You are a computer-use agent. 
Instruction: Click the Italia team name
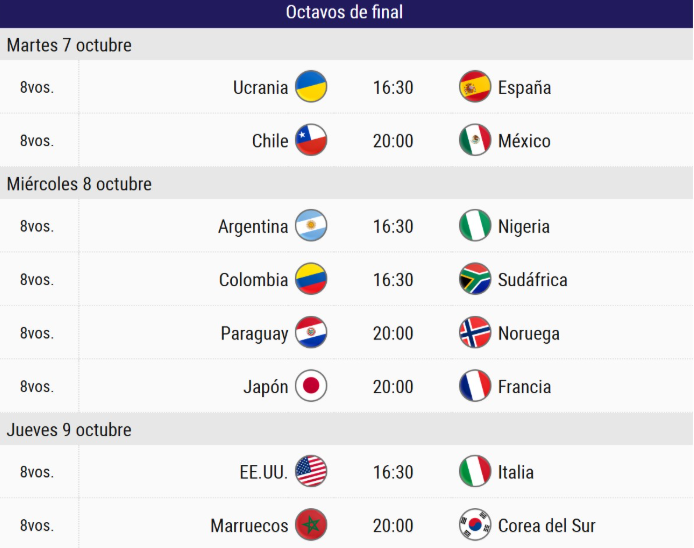[x=516, y=472]
